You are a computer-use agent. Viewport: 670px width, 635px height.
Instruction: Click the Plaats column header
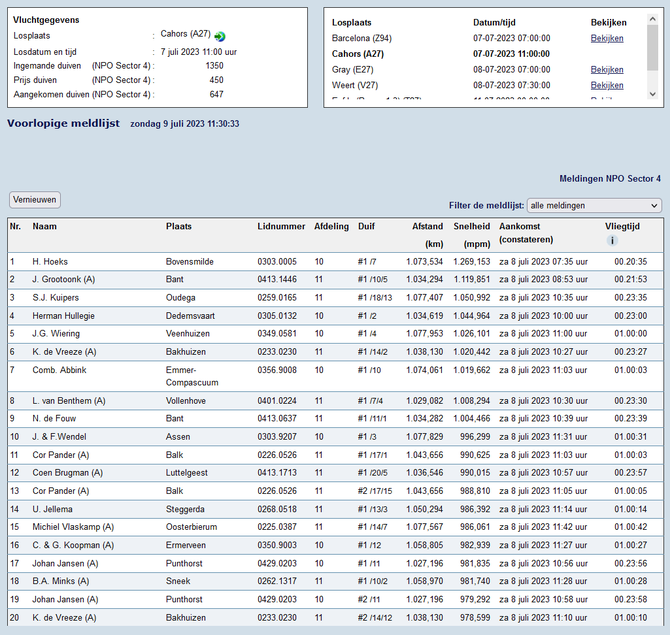point(179,226)
